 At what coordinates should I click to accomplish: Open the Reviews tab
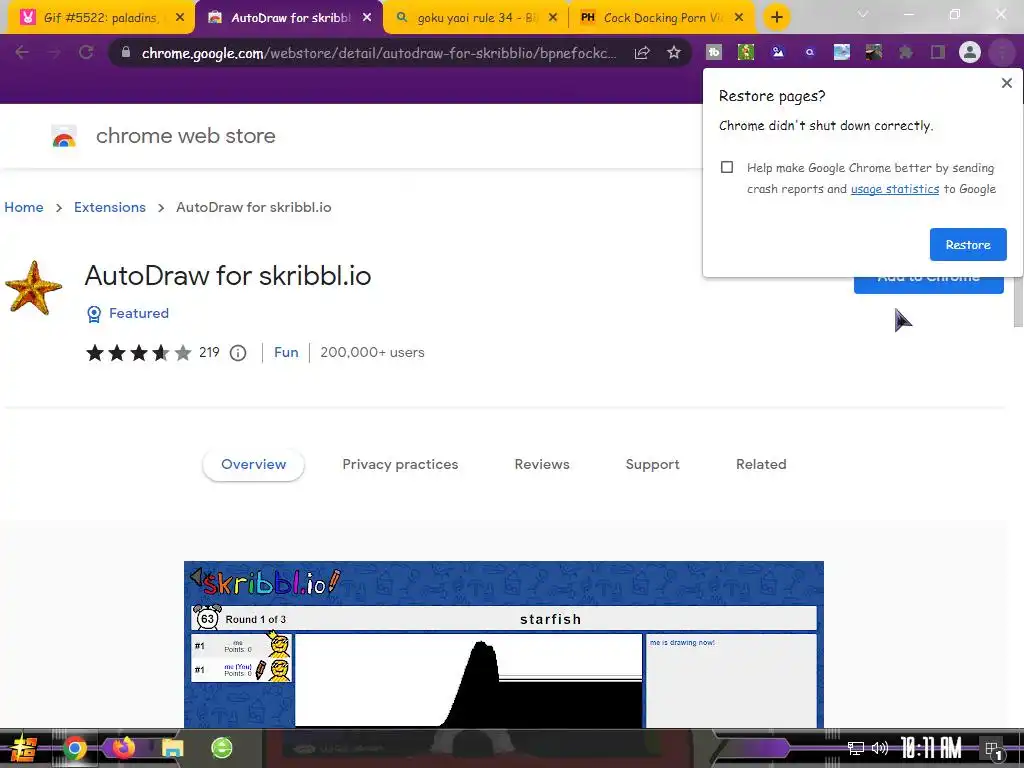(x=542, y=464)
